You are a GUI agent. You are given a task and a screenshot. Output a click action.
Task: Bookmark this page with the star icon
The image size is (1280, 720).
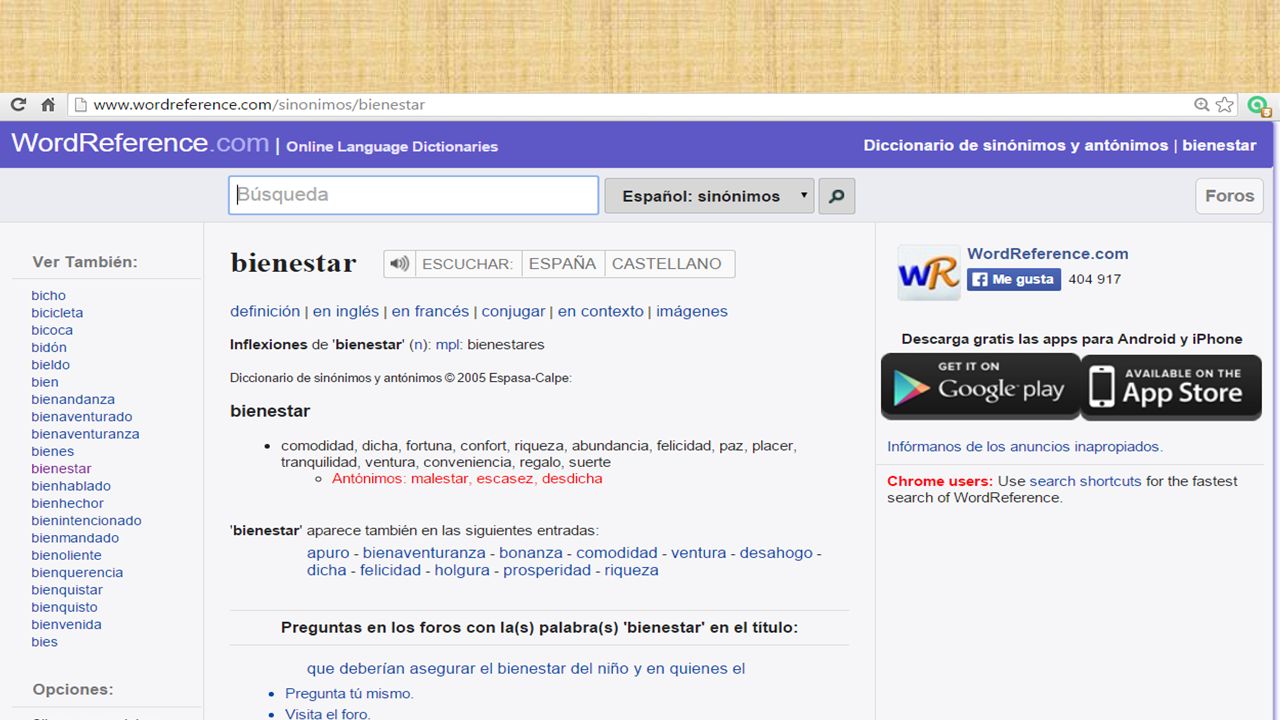1225,105
